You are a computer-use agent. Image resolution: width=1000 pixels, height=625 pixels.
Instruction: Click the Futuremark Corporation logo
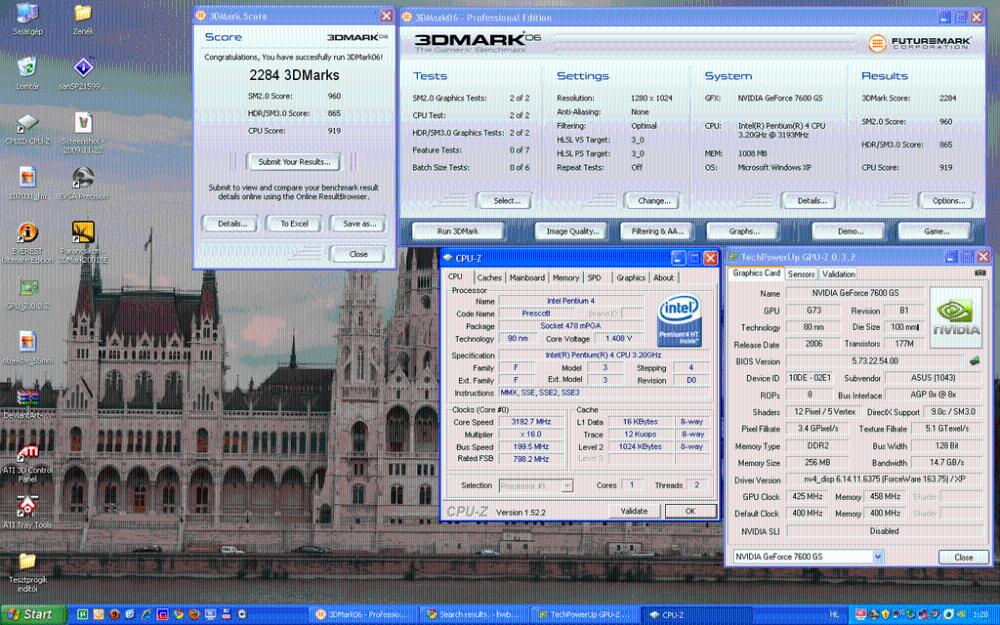tap(920, 43)
